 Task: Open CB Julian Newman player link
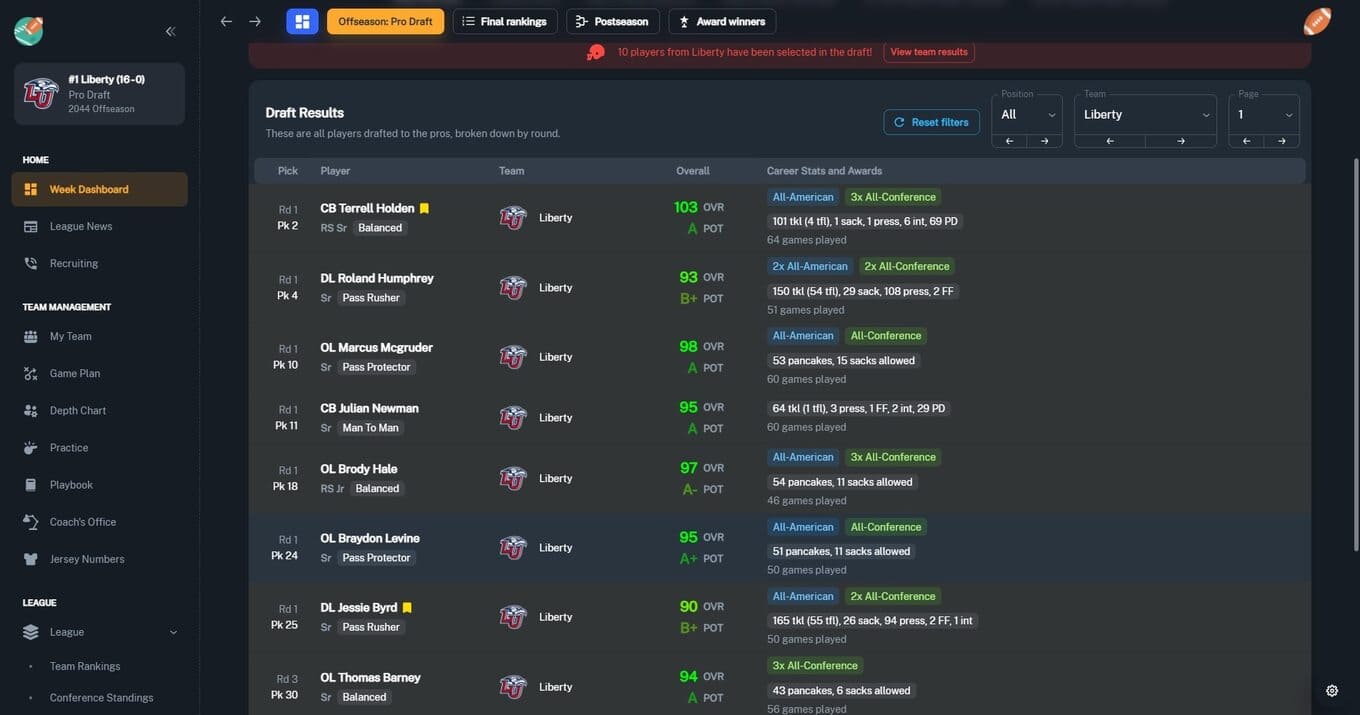[369, 408]
